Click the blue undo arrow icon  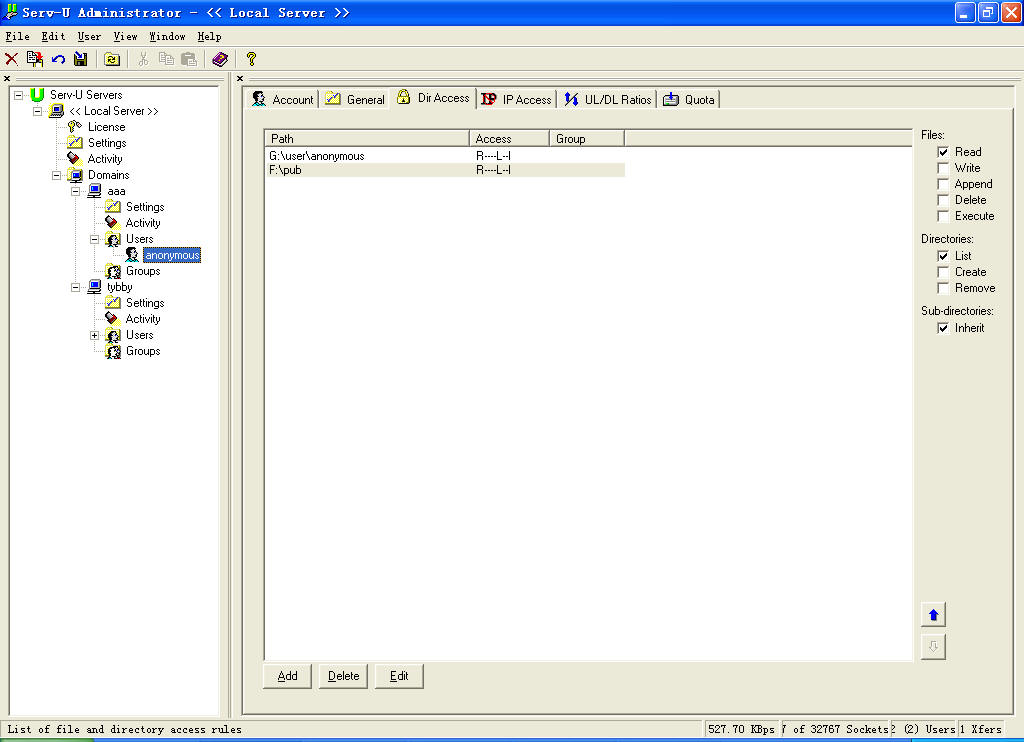(58, 60)
